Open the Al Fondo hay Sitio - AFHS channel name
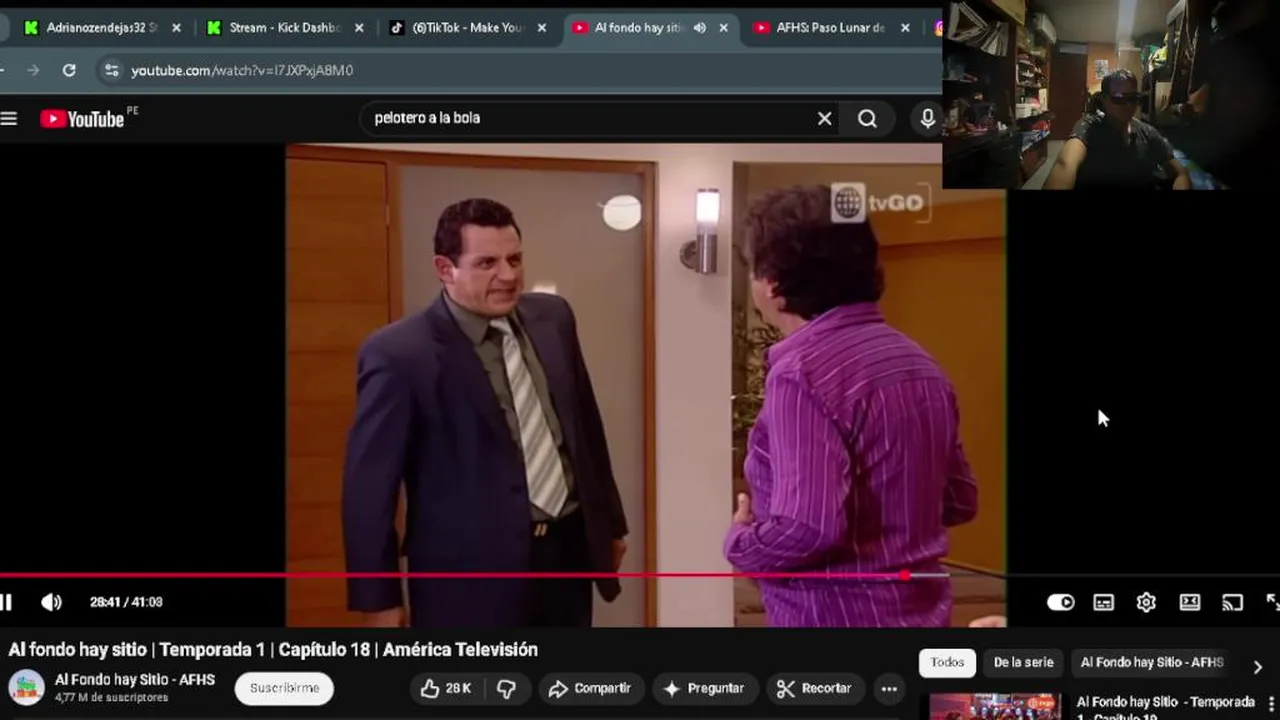The image size is (1280, 720). (x=135, y=680)
